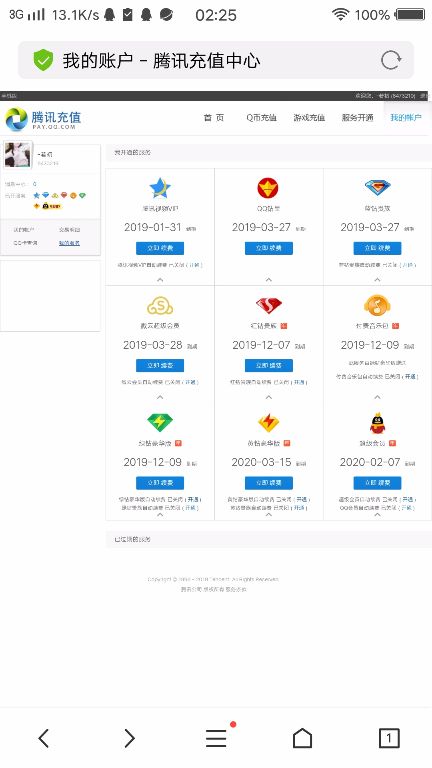Open the browser hamburger menu
432x768 pixels.
(x=216, y=738)
